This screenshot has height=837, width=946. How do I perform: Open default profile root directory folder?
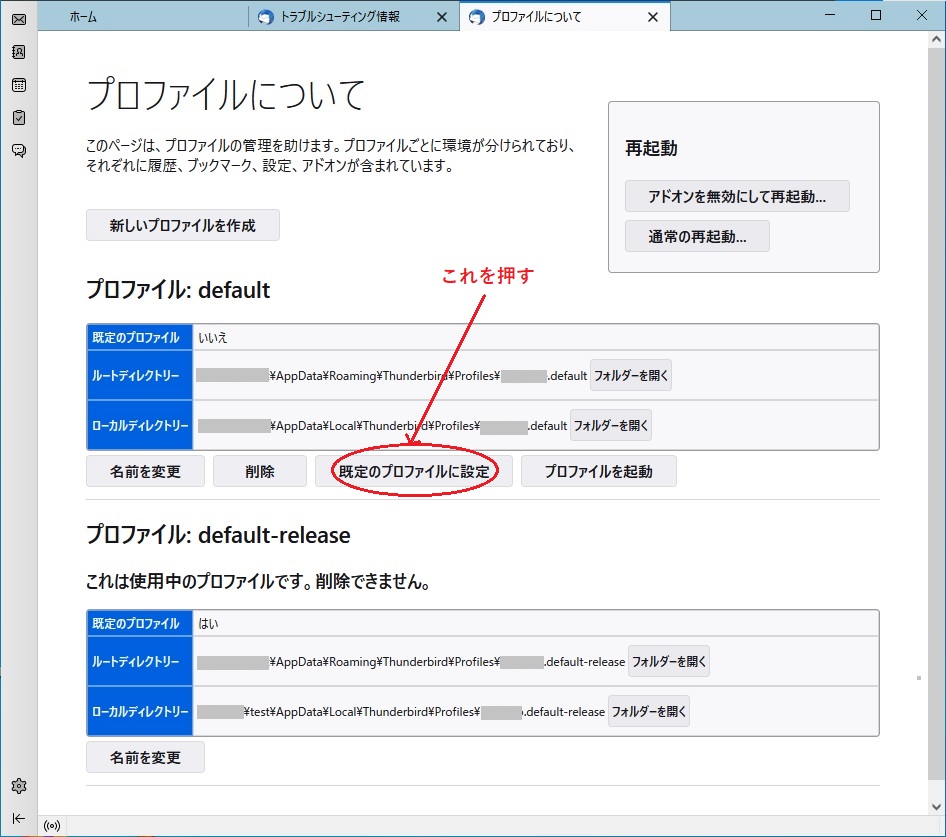coord(631,376)
